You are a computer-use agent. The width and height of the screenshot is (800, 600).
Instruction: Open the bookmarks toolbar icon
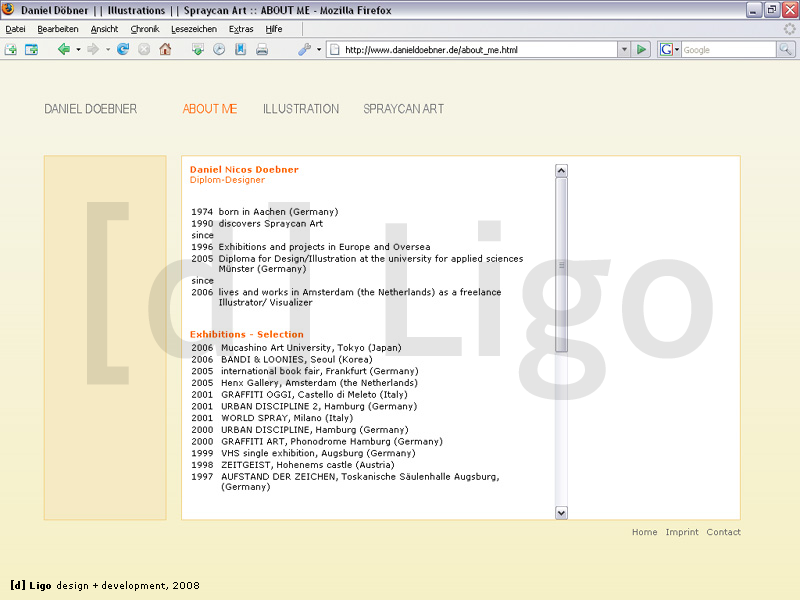pos(240,49)
